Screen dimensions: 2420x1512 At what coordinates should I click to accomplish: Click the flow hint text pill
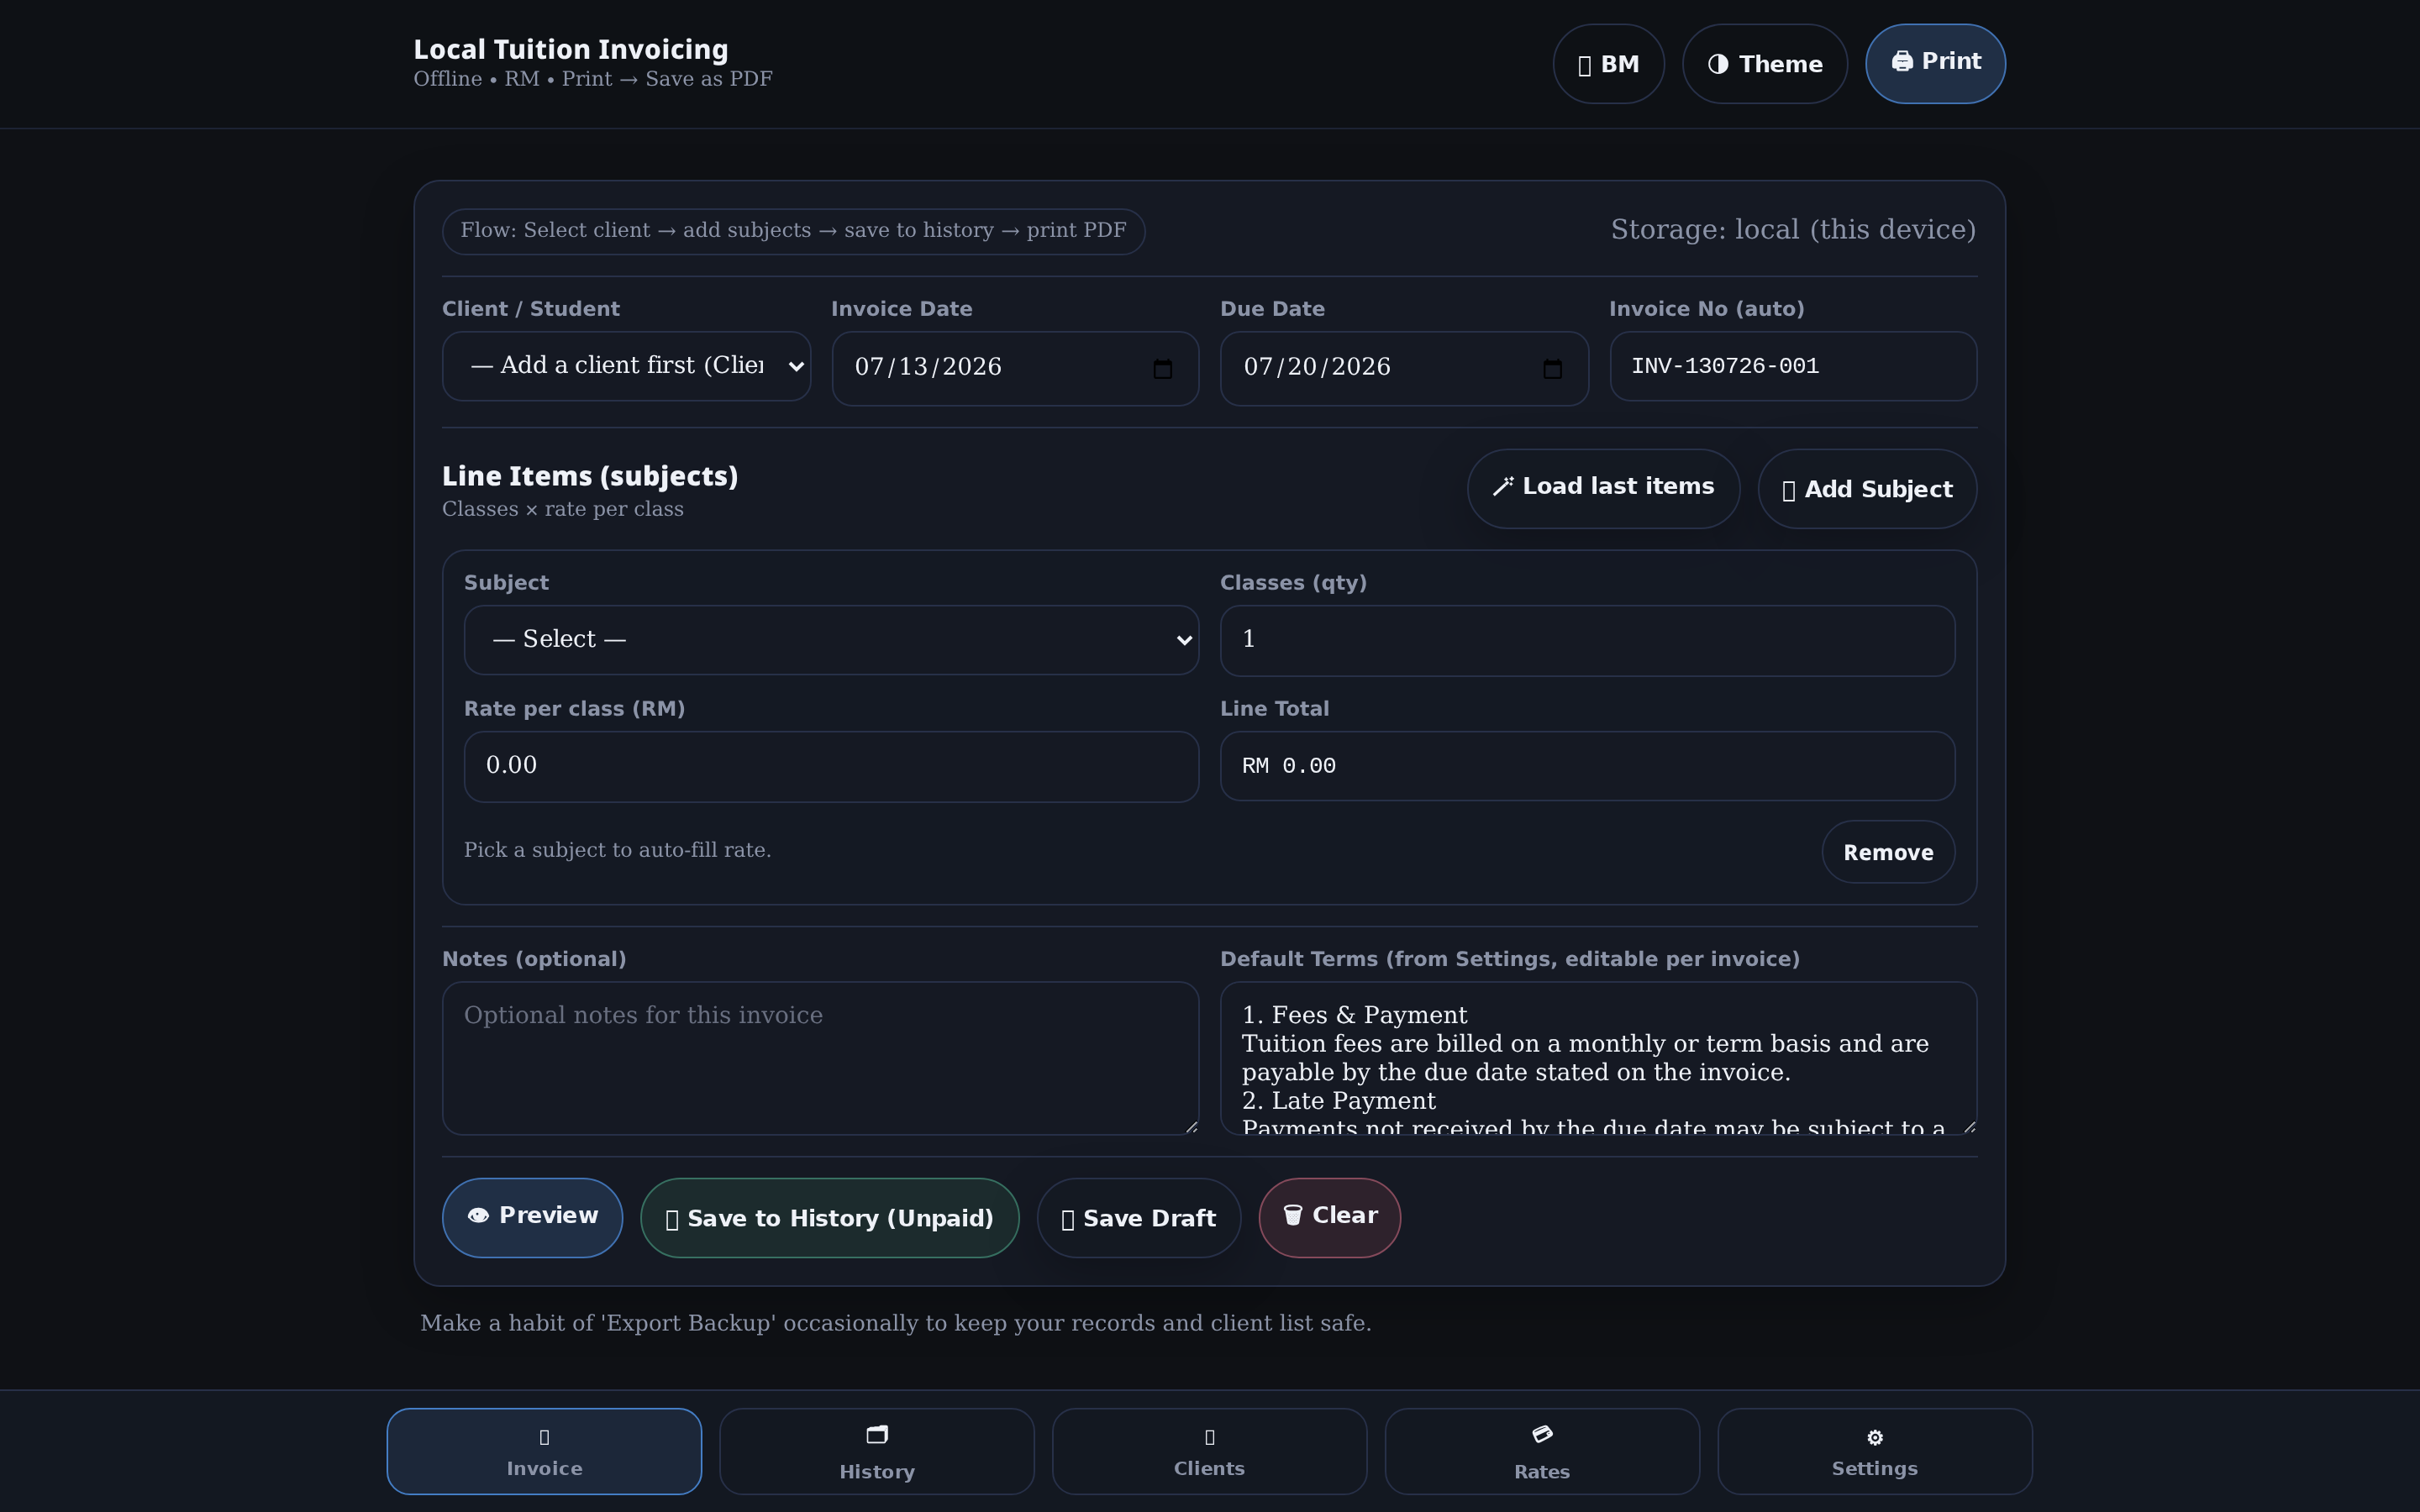click(x=793, y=231)
